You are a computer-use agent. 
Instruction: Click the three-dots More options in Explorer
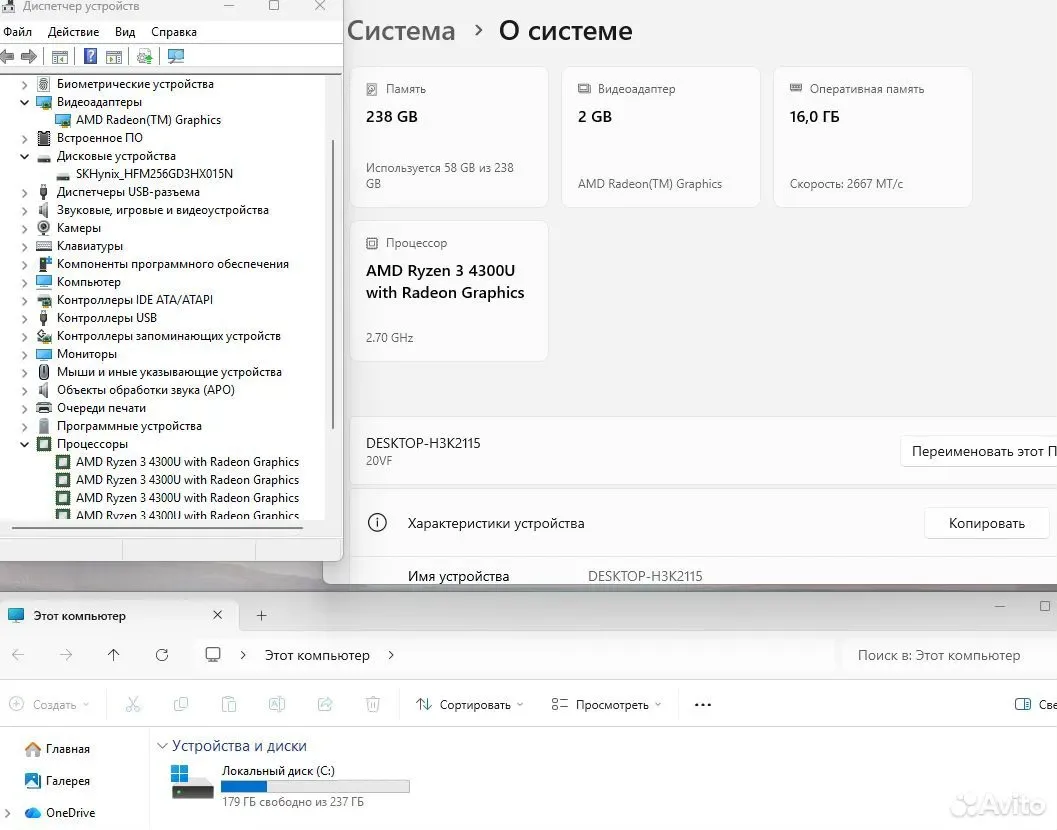point(702,705)
